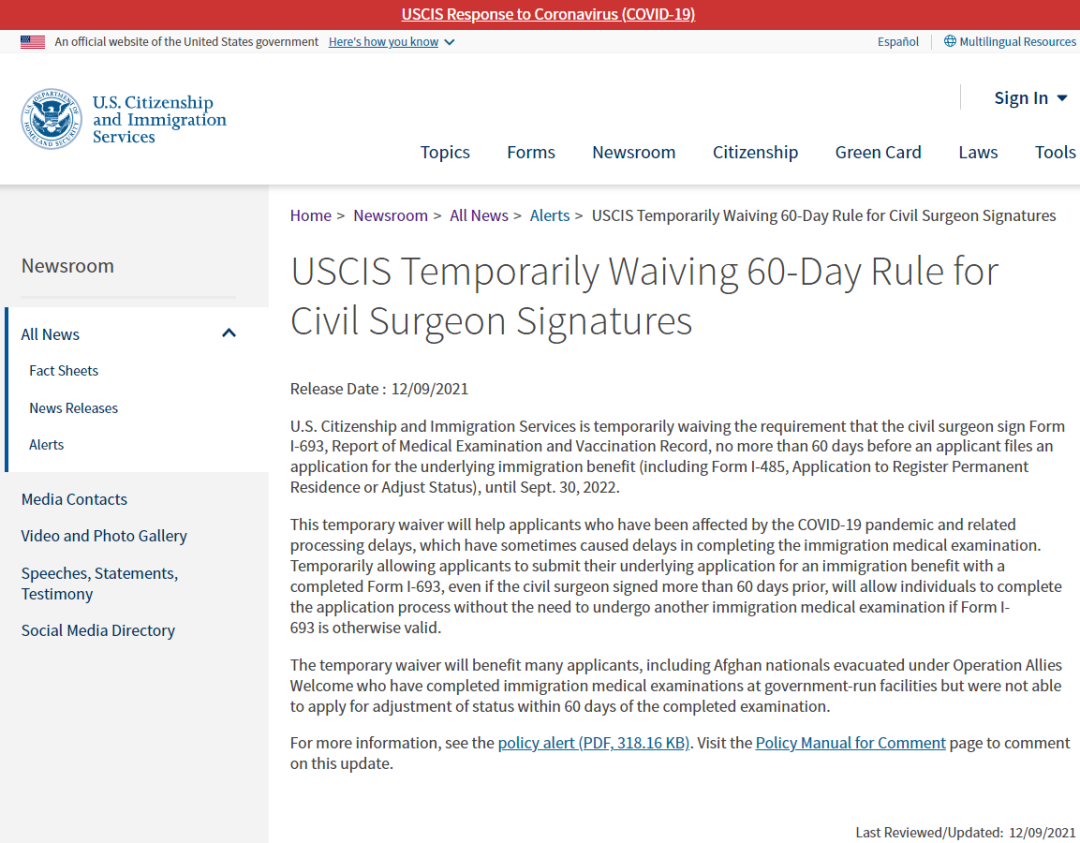This screenshot has width=1080, height=843.
Task: Open Multilingual Resources link
Action: [x=1017, y=42]
